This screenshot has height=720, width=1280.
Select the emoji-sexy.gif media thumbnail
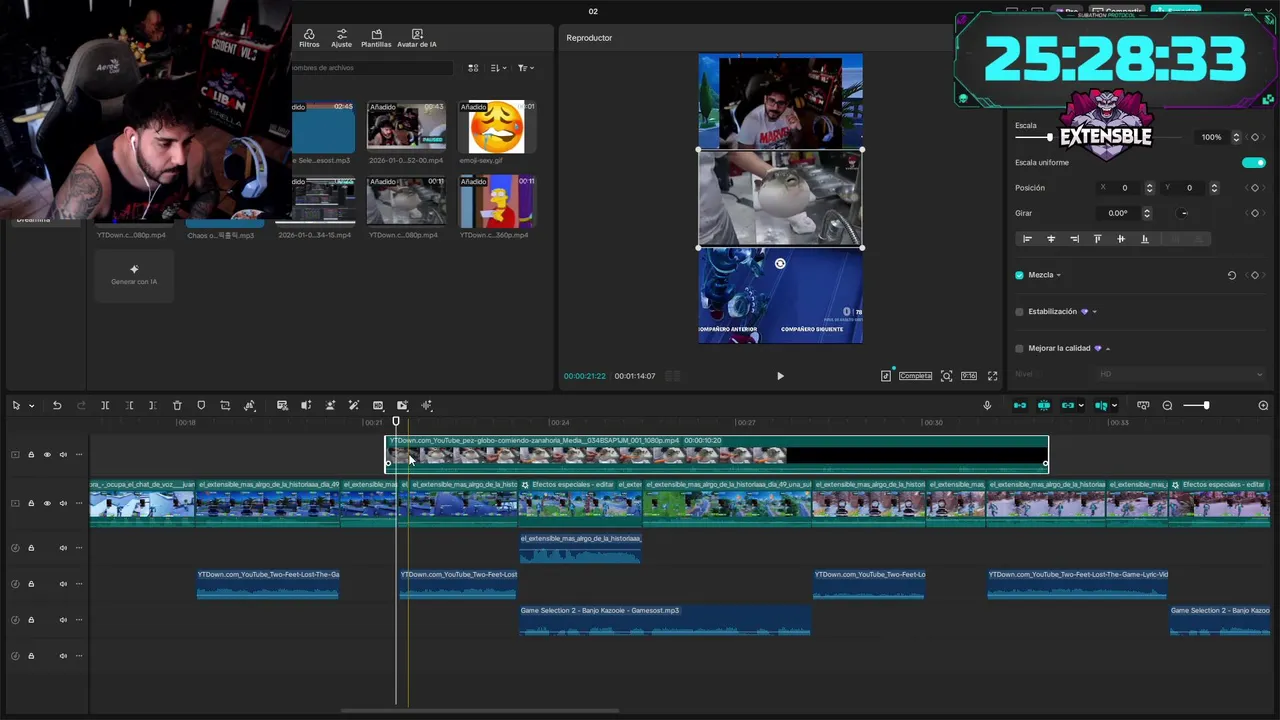tap(496, 127)
